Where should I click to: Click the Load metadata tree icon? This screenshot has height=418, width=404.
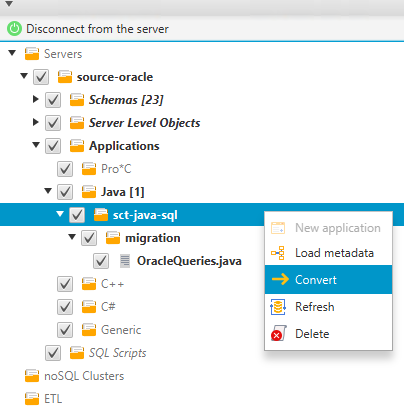(x=278, y=253)
